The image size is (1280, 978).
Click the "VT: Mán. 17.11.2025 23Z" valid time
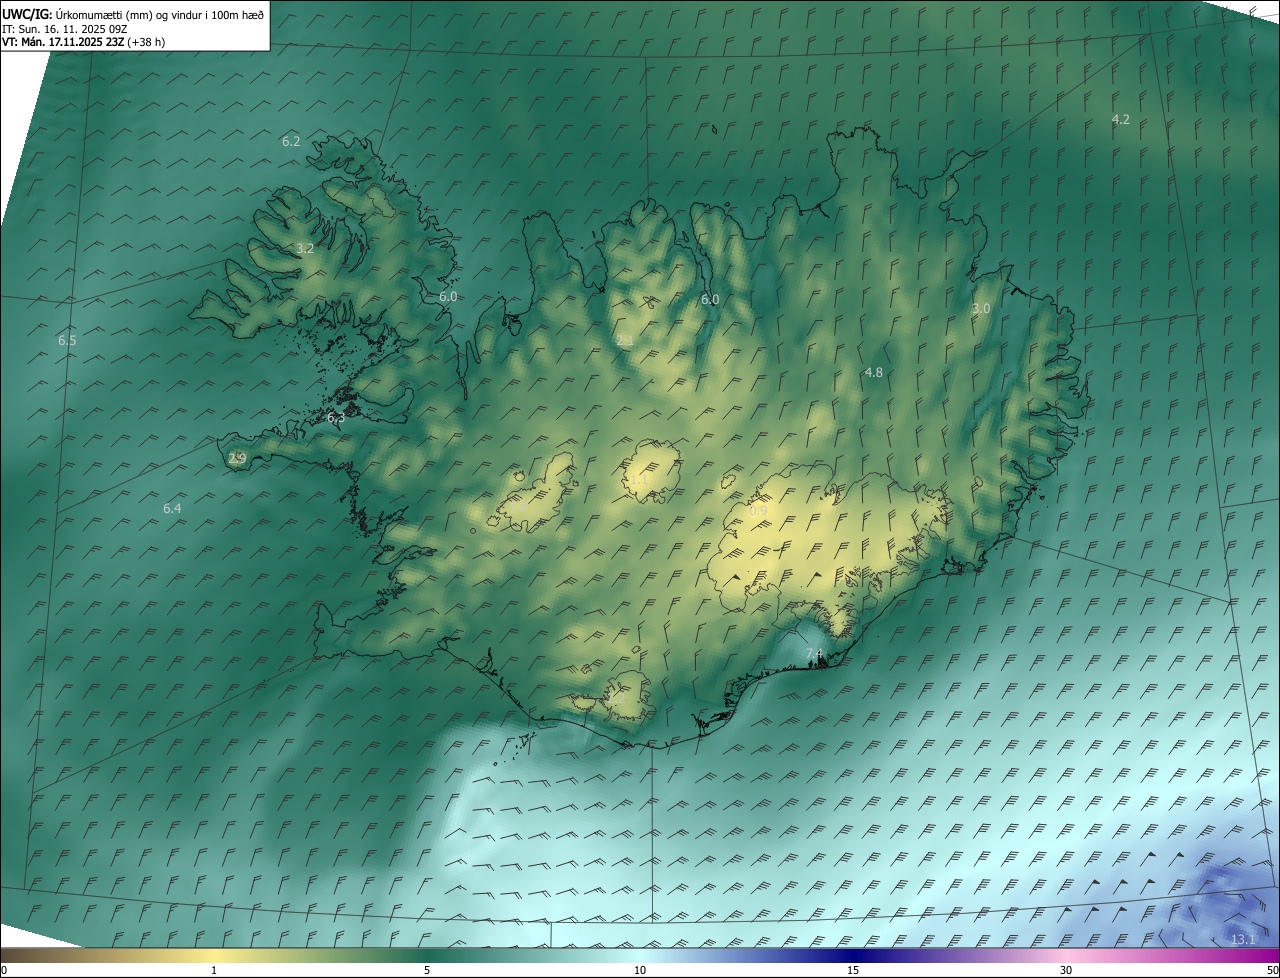tap(63, 42)
